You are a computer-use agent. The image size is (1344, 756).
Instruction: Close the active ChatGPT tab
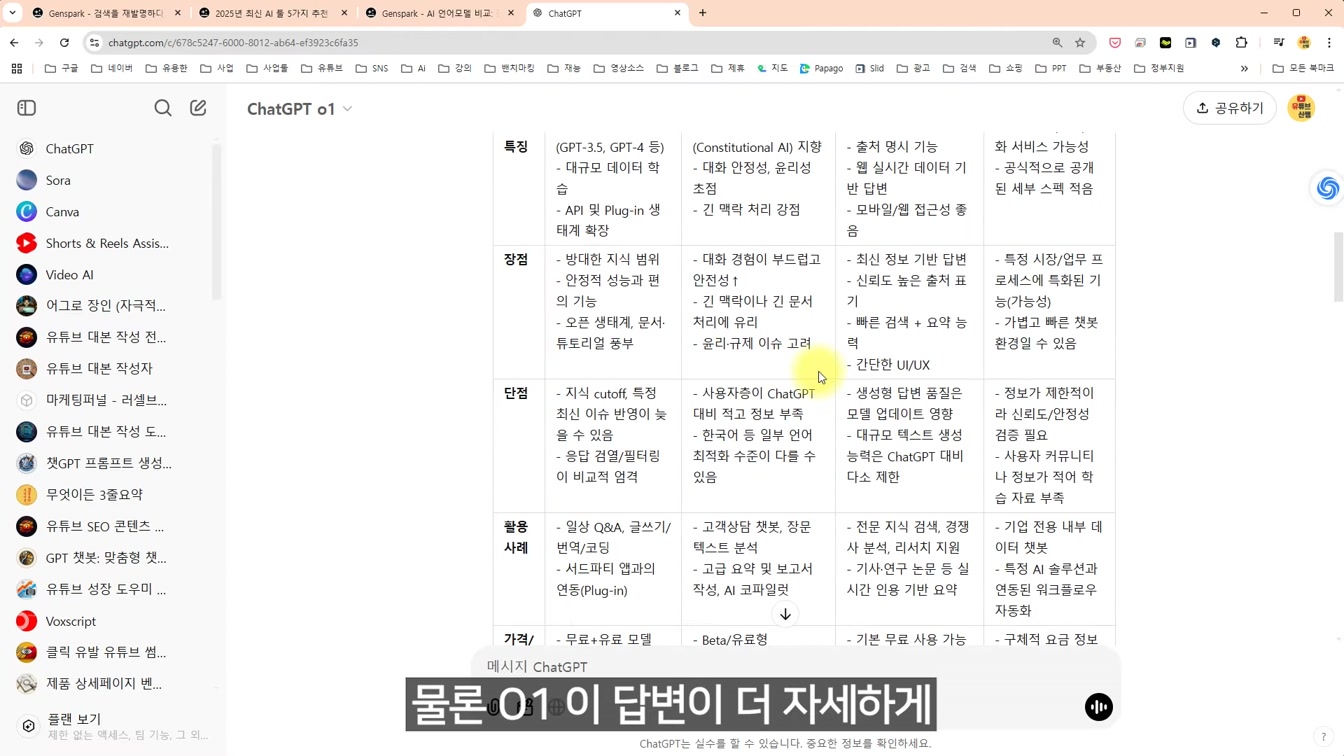677,13
